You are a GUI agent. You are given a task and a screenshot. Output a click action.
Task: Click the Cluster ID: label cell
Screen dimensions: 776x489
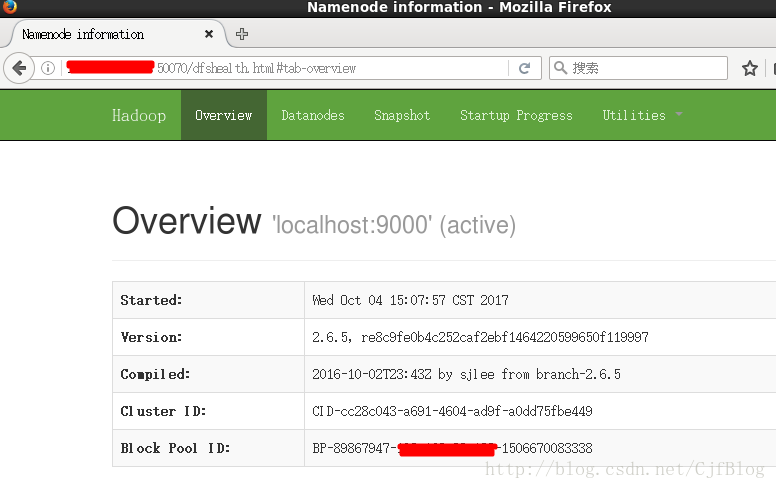[208, 411]
